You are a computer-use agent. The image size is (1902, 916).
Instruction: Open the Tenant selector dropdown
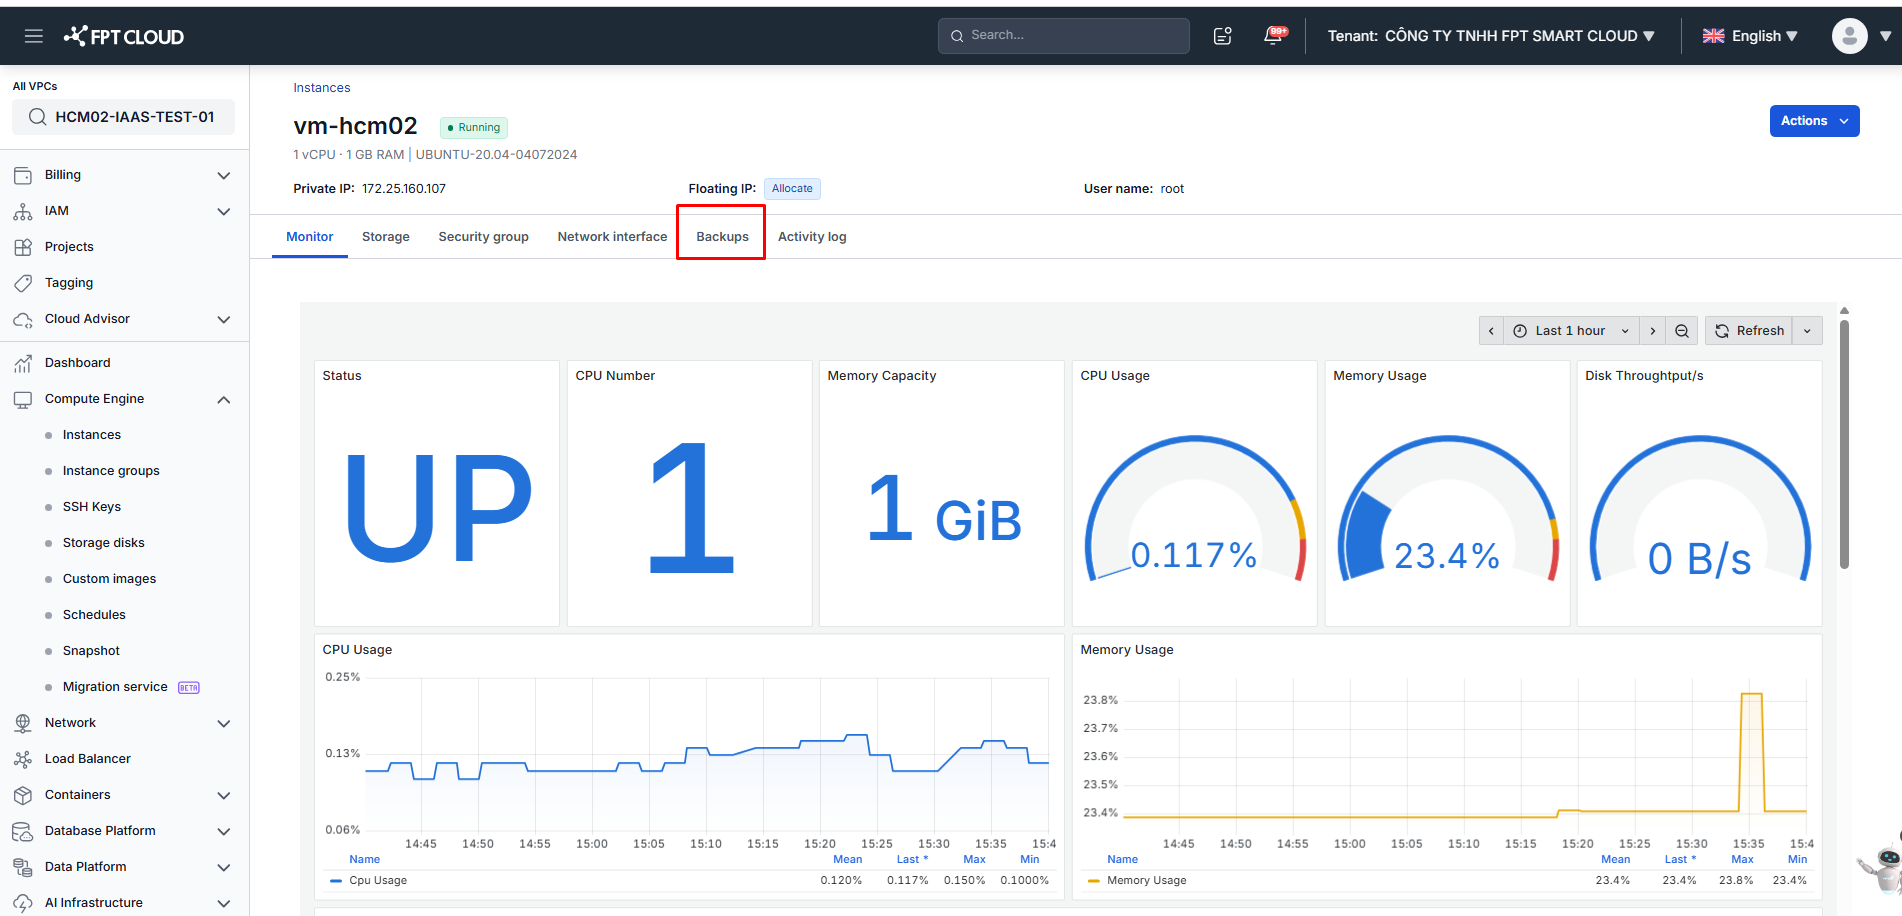(x=1491, y=36)
